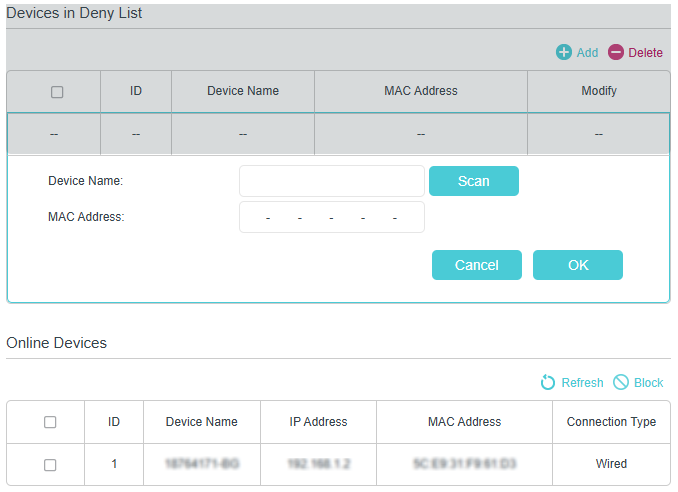The width and height of the screenshot is (678, 492).
Task: Click the Block circle-slash icon
Action: coord(621,382)
